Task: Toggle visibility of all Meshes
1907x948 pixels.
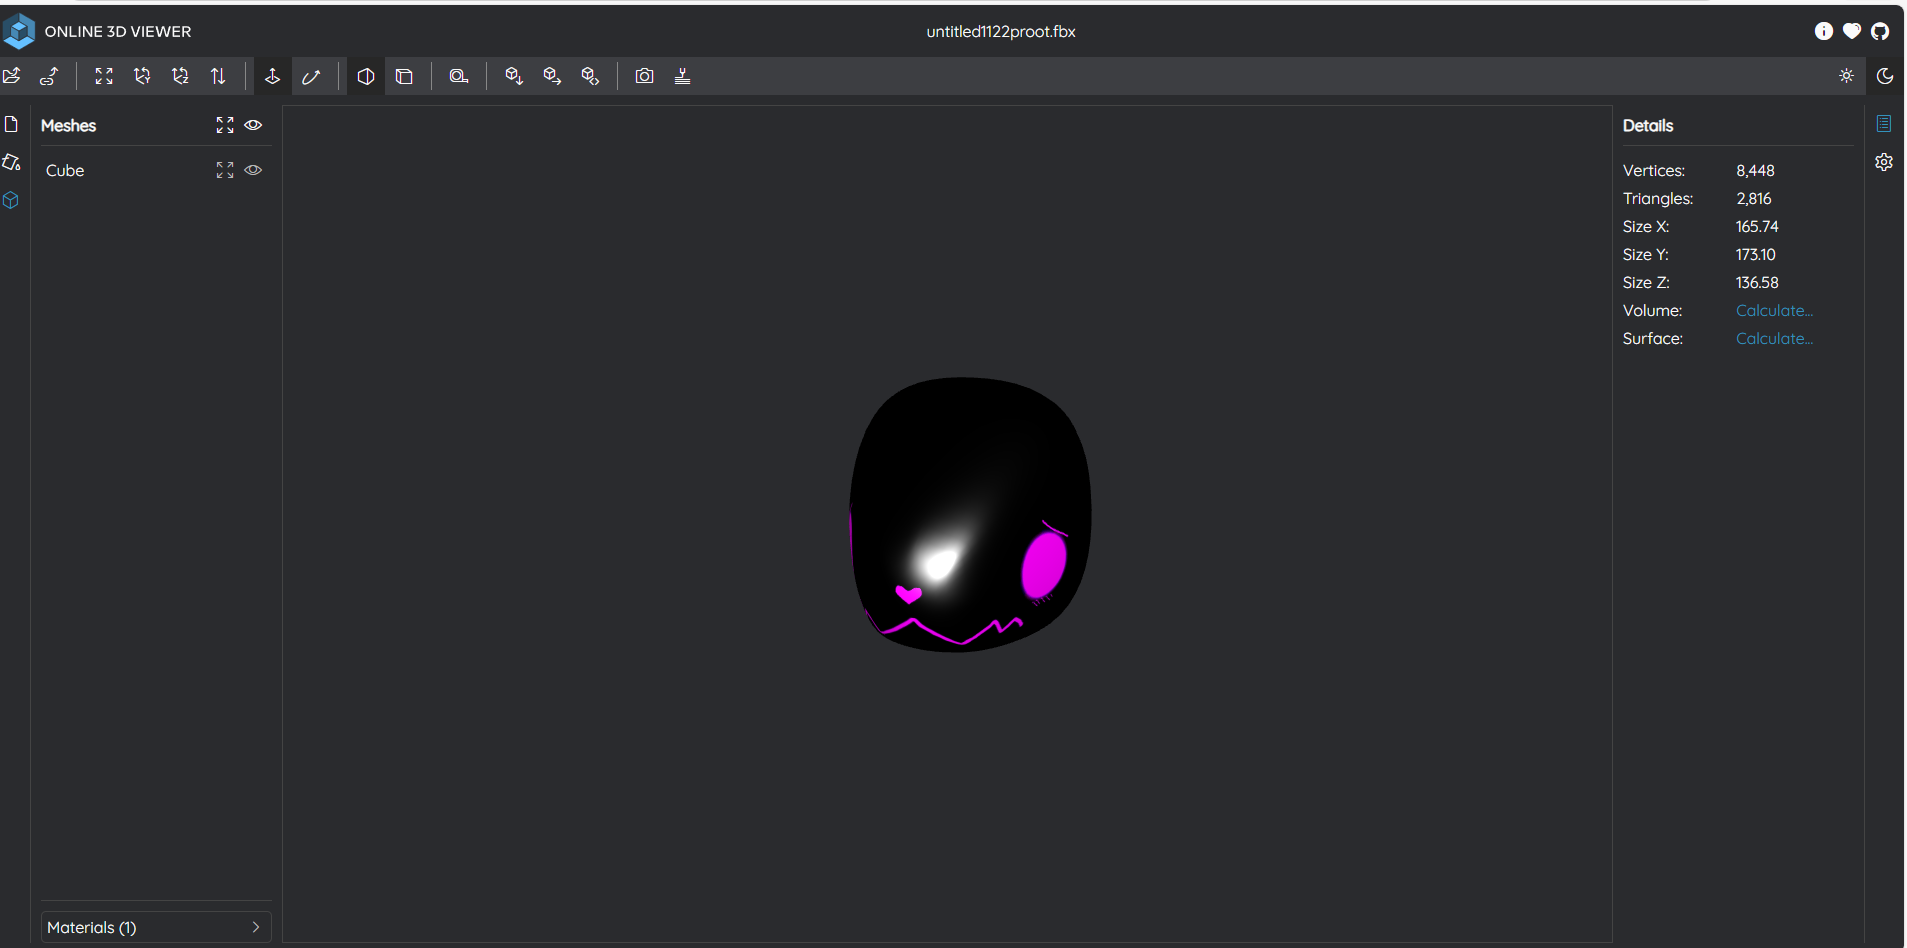Action: pos(254,125)
